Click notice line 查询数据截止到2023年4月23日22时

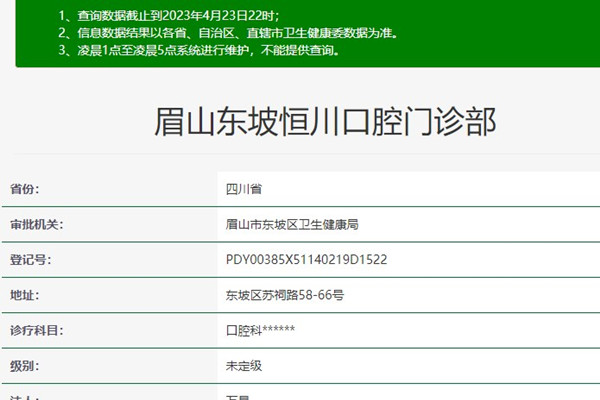pyautogui.click(x=169, y=16)
